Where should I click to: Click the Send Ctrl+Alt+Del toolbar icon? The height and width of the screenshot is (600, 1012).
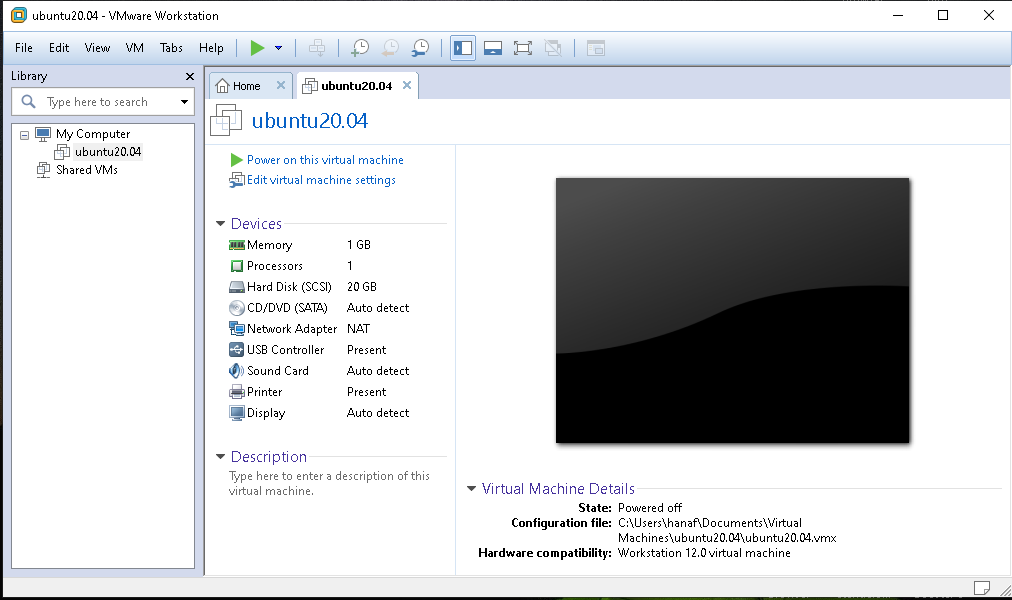tap(317, 48)
